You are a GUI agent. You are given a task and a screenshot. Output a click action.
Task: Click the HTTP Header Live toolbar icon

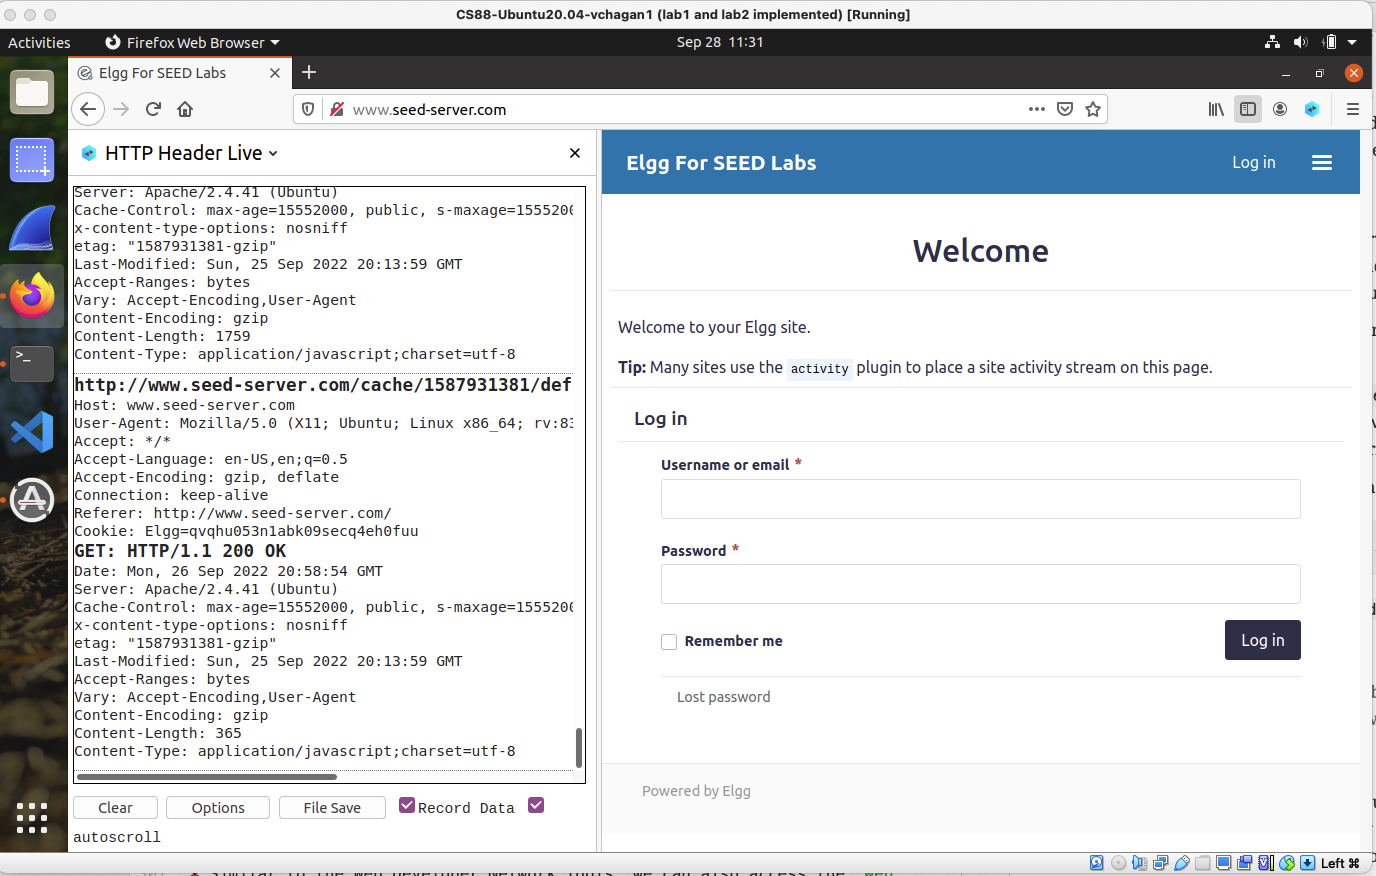(1312, 109)
